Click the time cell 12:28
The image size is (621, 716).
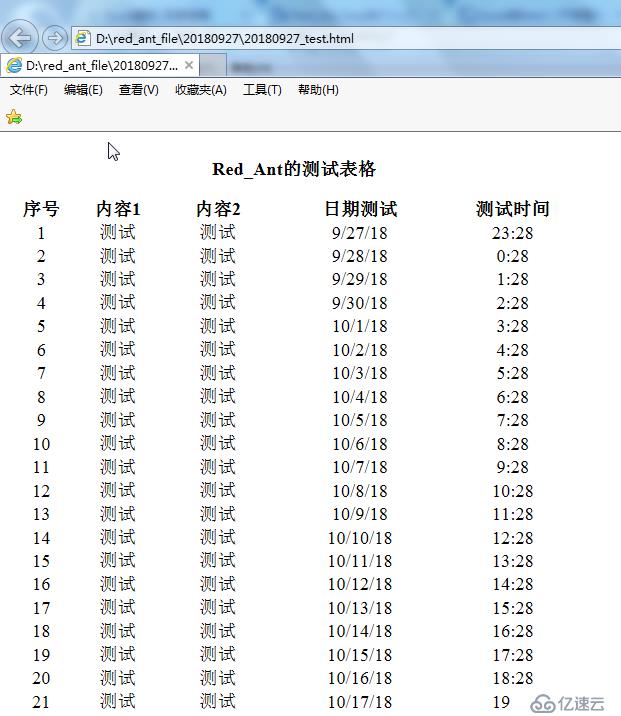click(512, 538)
